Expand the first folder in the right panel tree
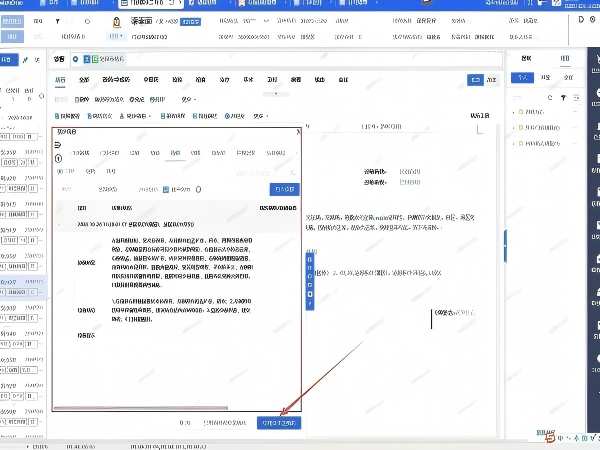This screenshot has height=450, width=600. tap(514, 112)
